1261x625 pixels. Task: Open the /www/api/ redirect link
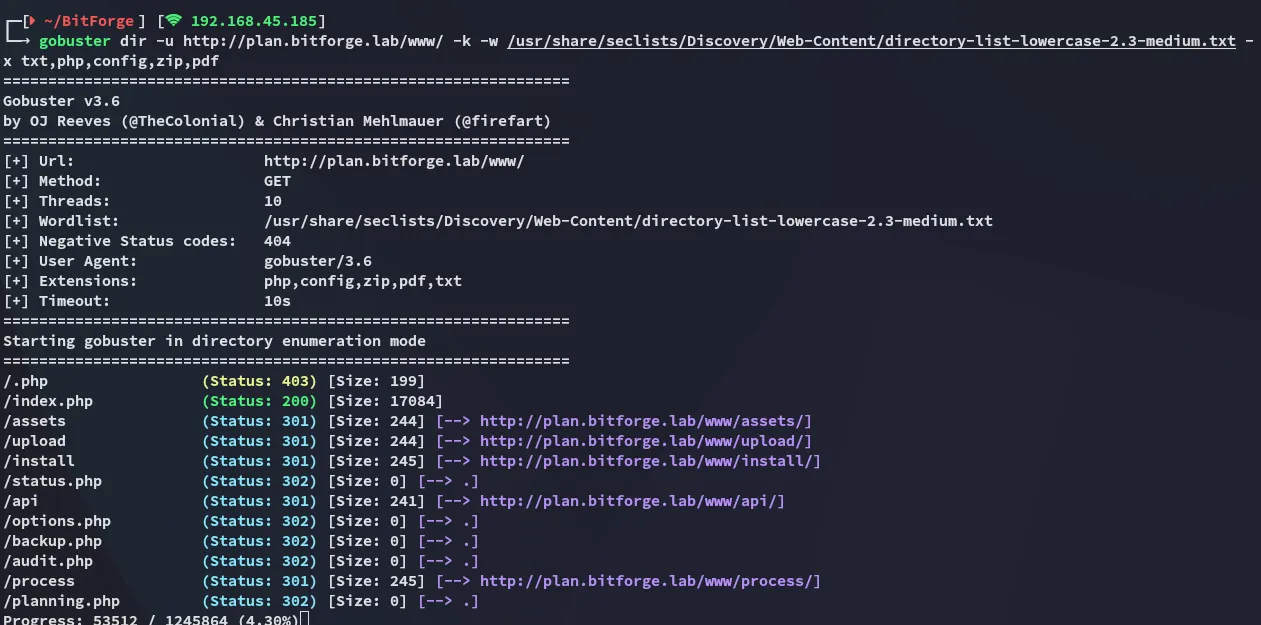[x=632, y=501]
